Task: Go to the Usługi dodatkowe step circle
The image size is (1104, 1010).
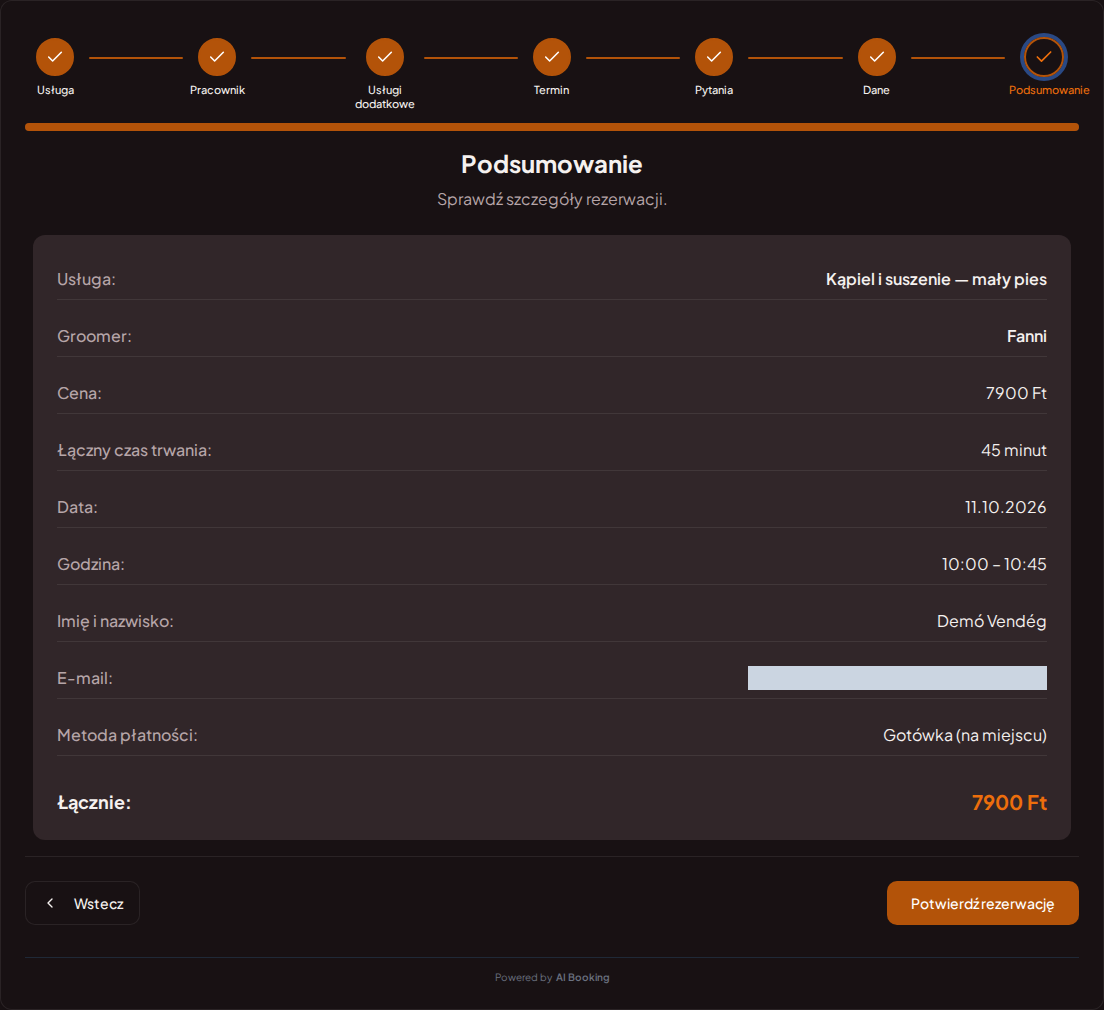Action: tap(384, 57)
